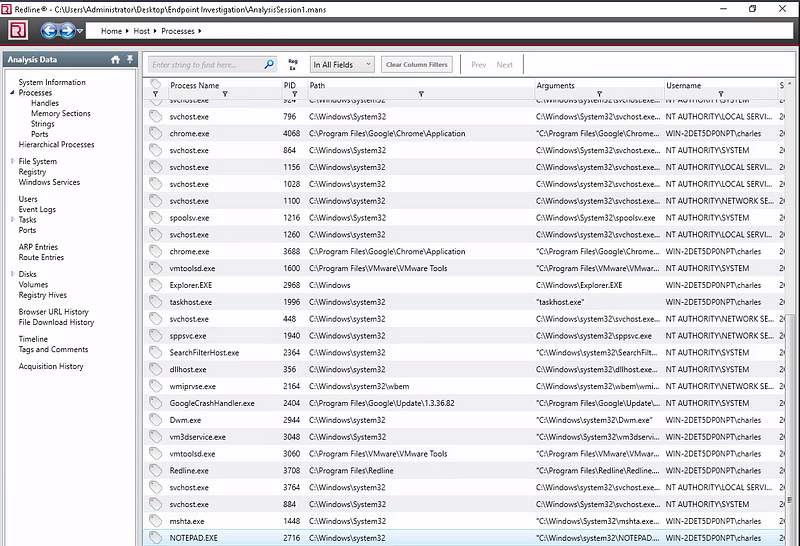Tag the spoolsv.exe row

click(156, 217)
